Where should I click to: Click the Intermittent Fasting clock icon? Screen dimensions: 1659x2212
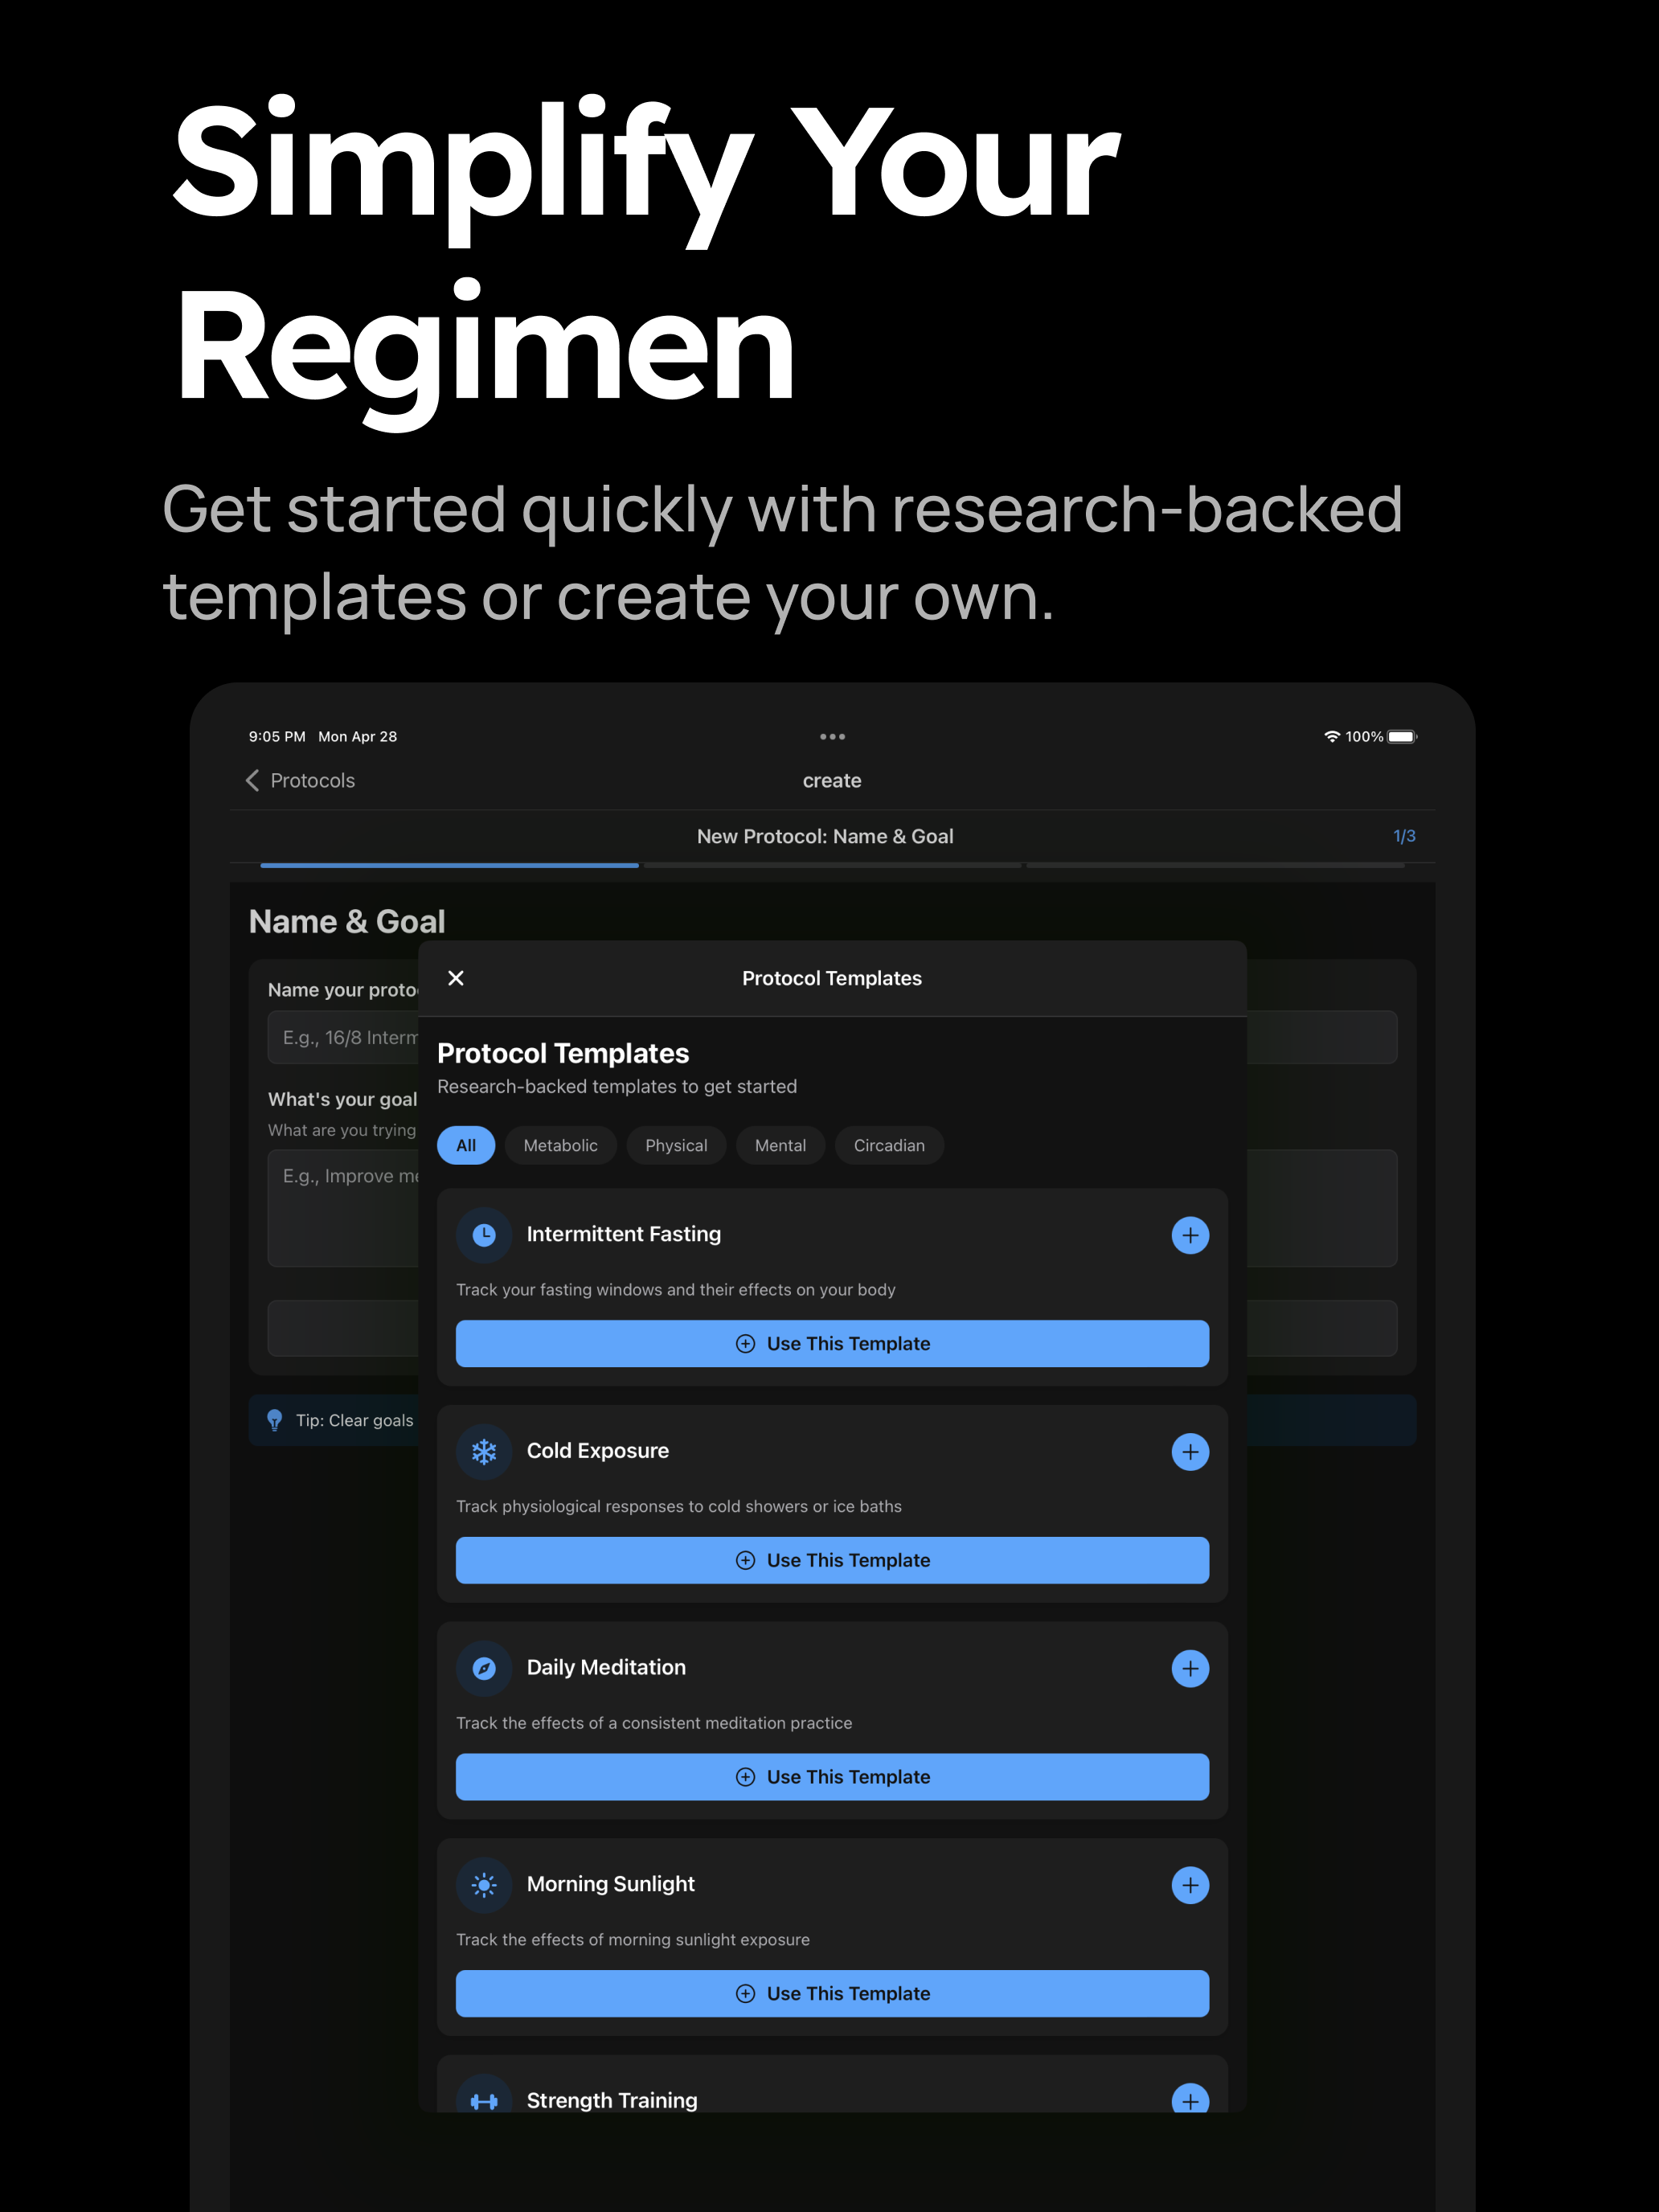pos(484,1235)
